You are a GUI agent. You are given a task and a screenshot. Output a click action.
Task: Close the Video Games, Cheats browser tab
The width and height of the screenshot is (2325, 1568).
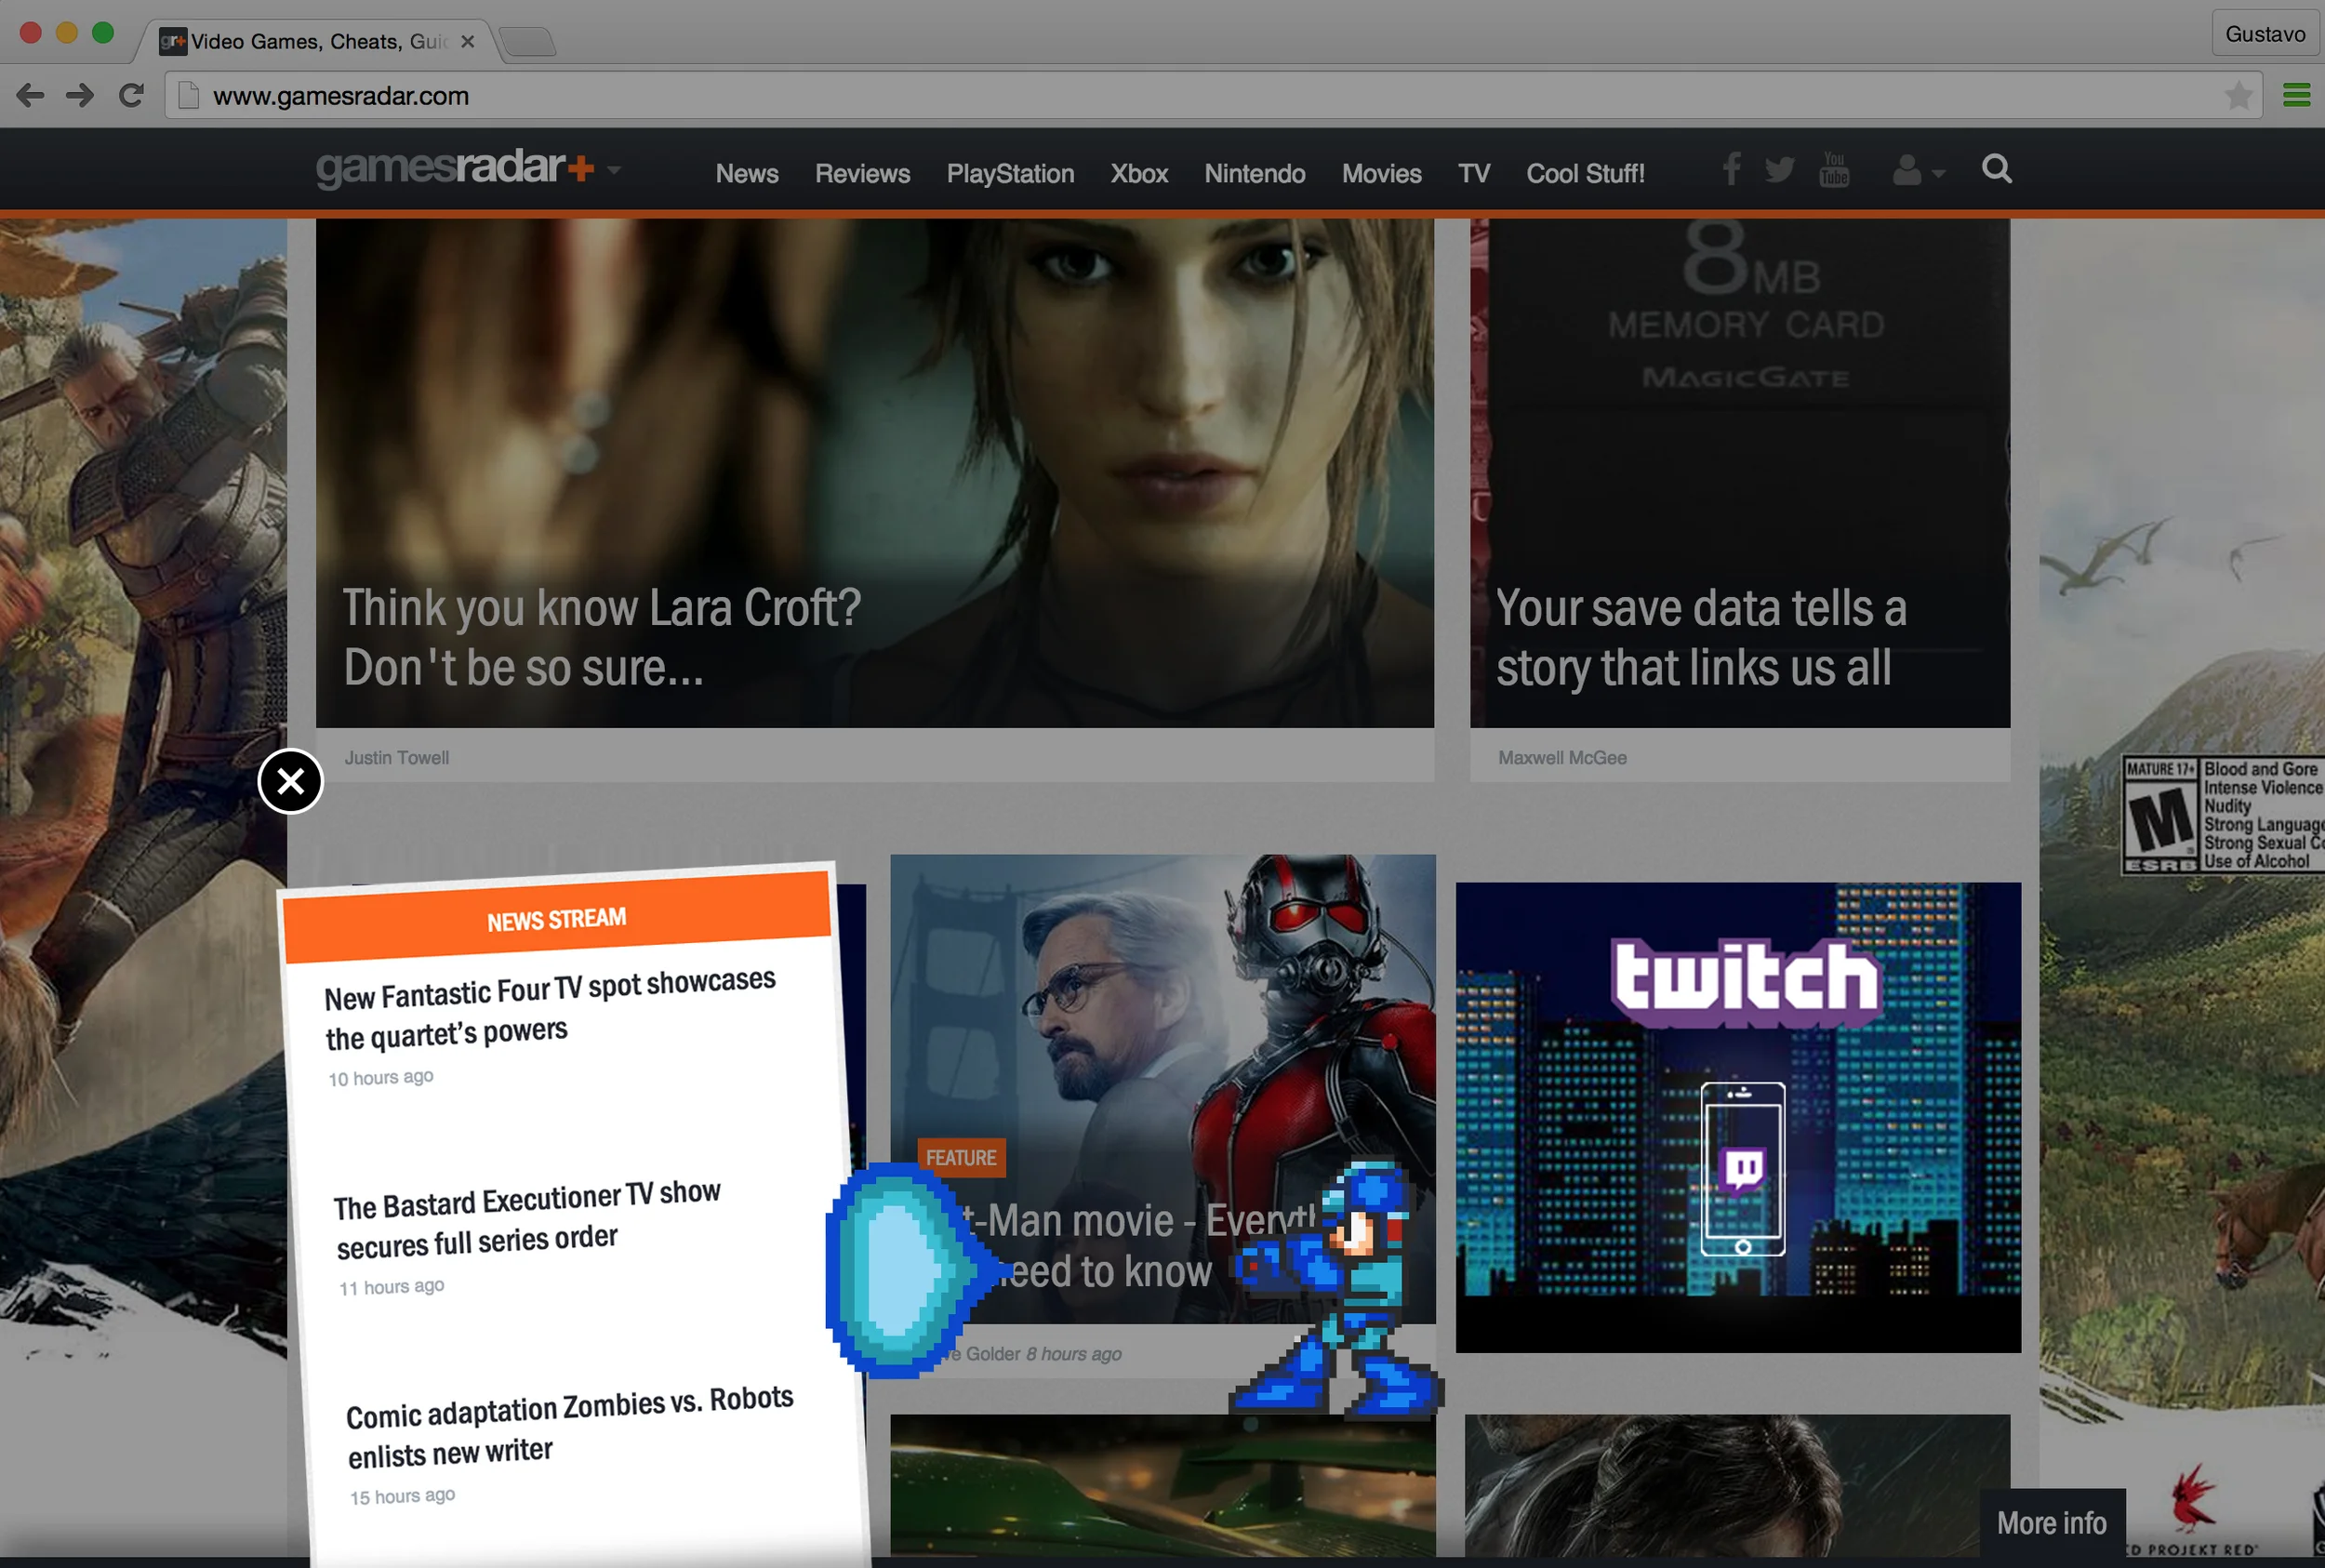(467, 42)
